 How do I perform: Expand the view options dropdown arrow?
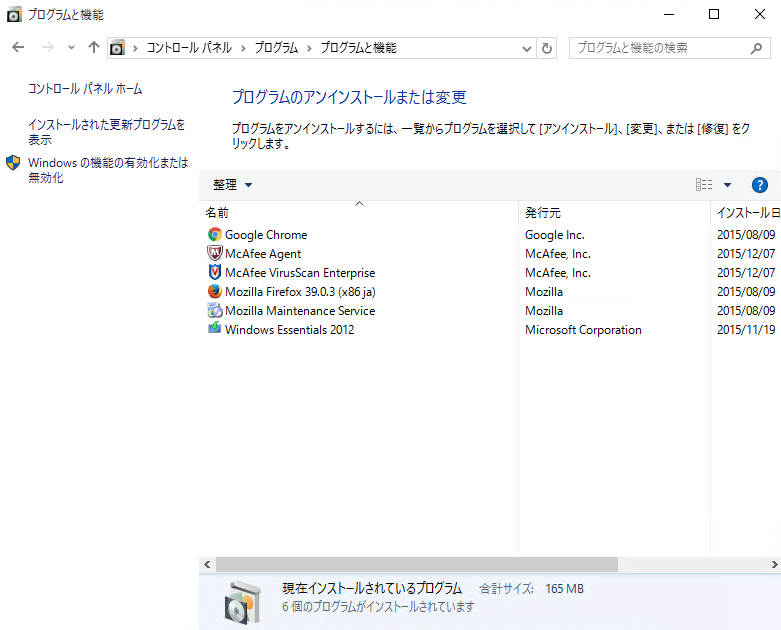point(727,185)
